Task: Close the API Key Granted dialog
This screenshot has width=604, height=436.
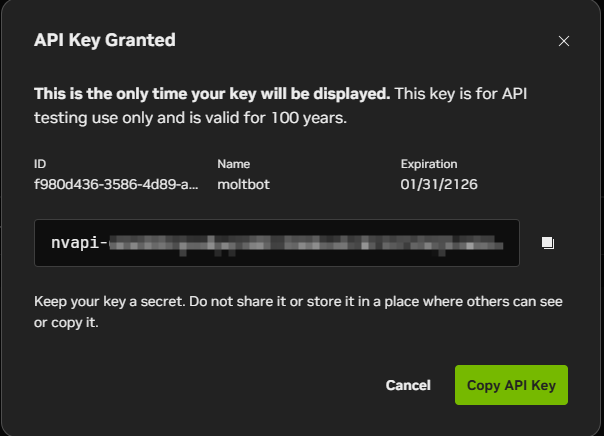Action: (563, 41)
